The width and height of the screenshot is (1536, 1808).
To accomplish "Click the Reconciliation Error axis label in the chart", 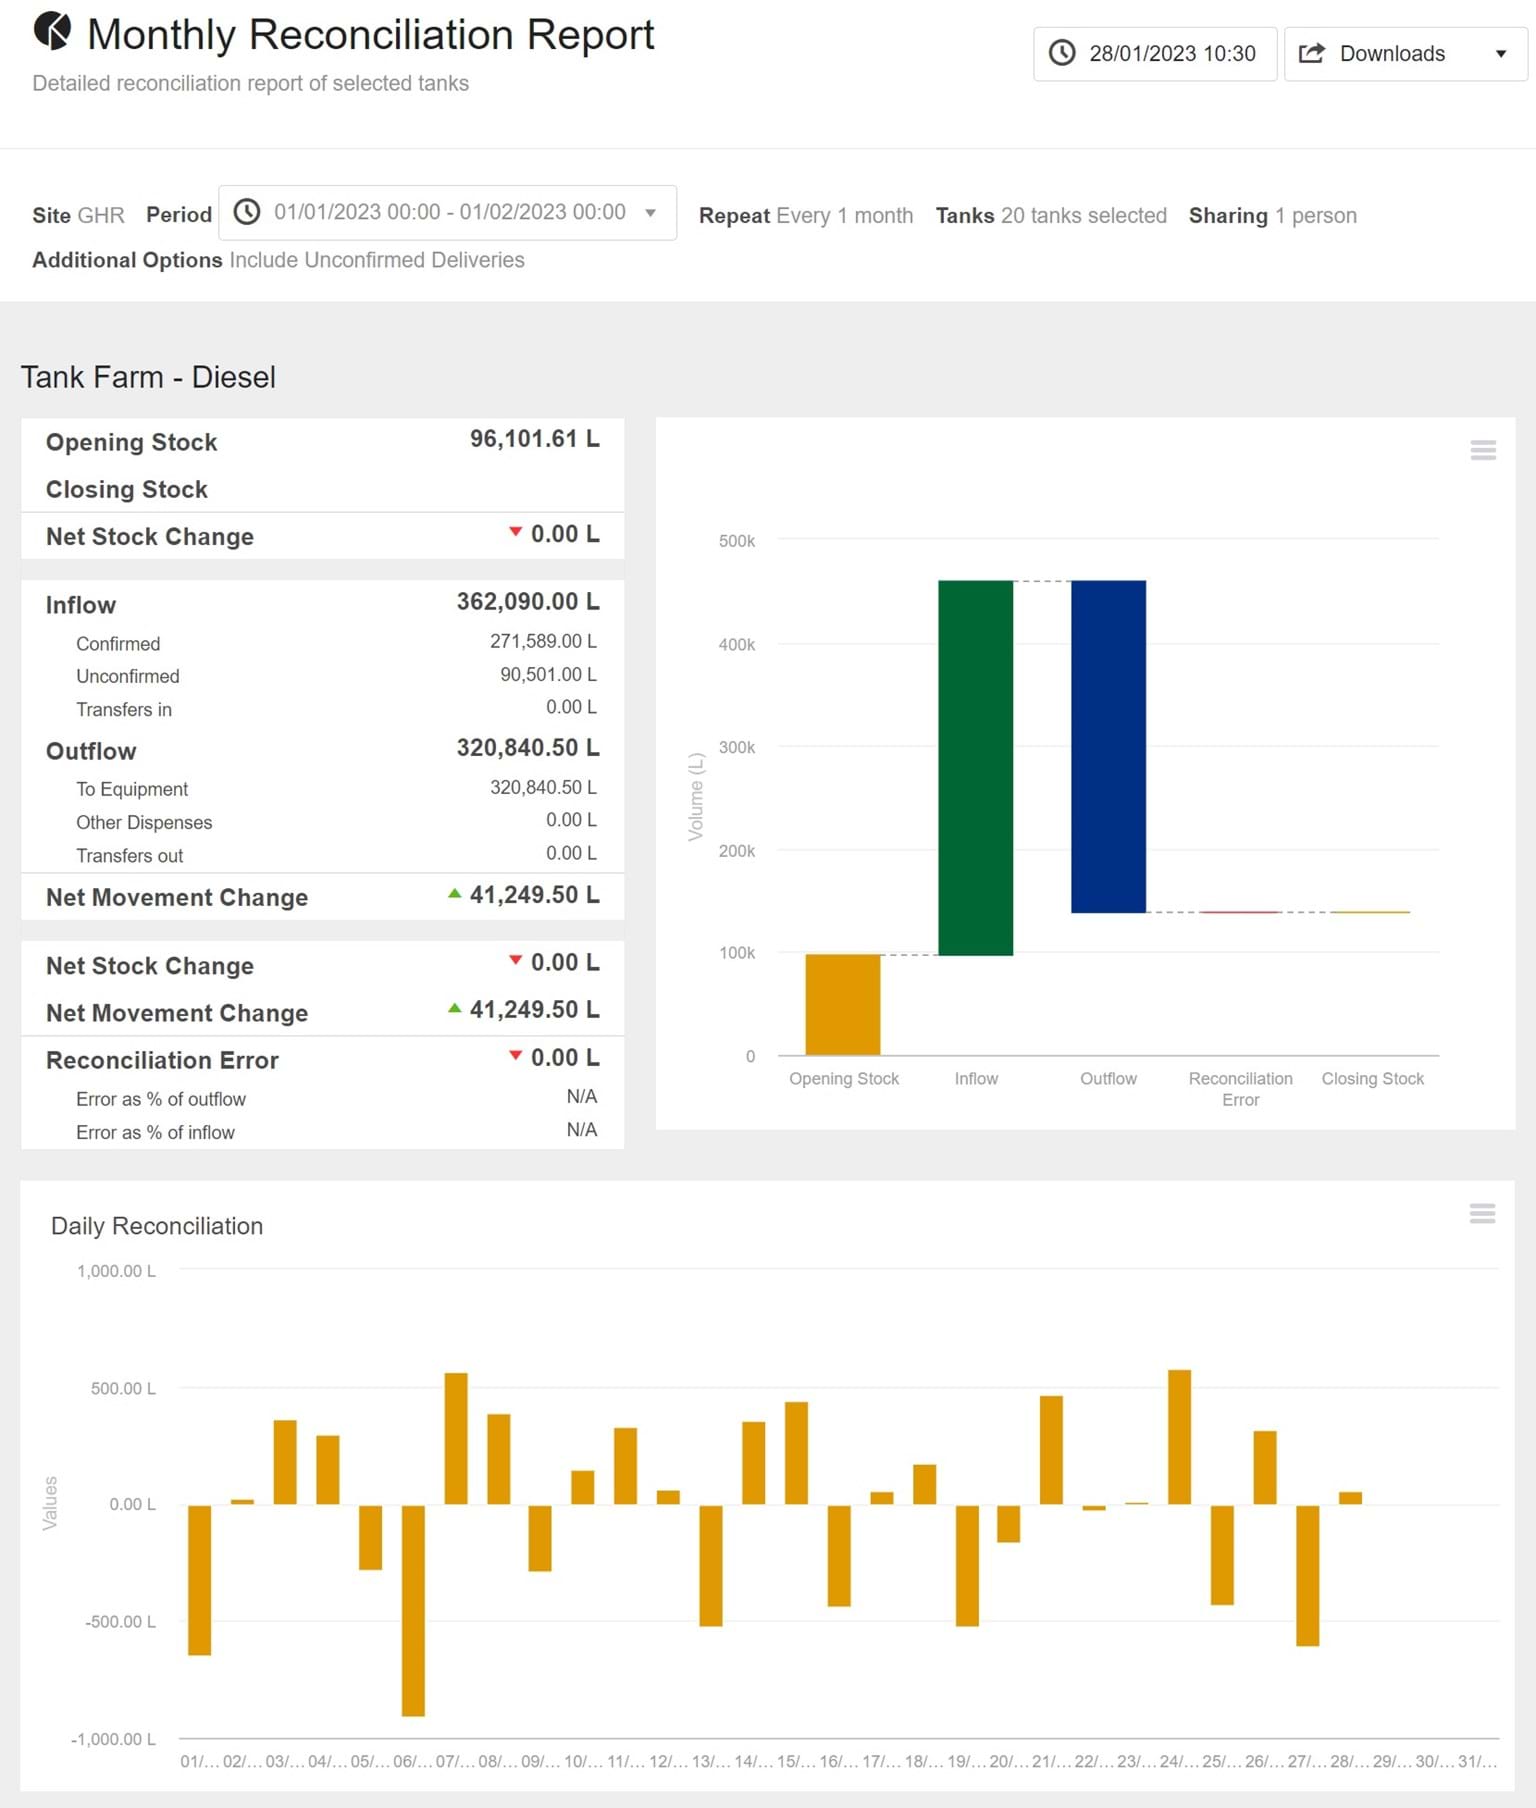I will point(1240,1089).
